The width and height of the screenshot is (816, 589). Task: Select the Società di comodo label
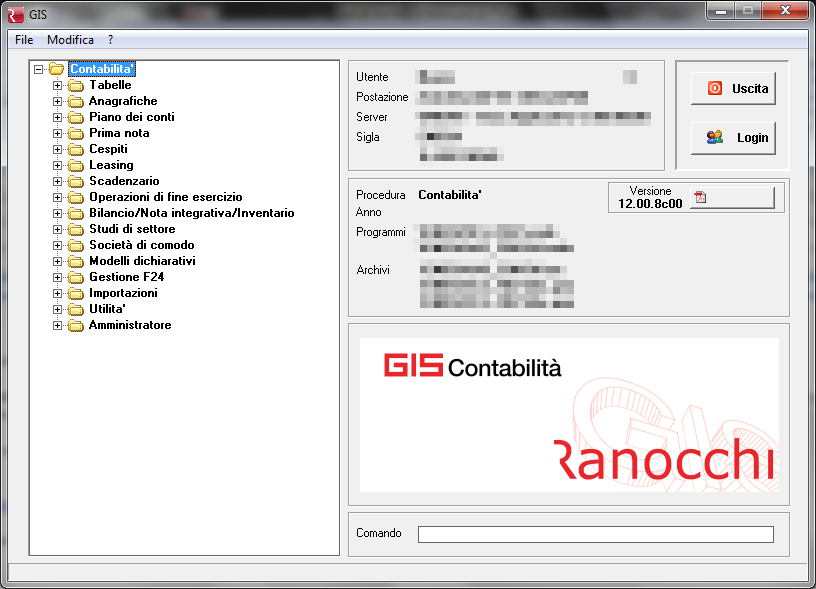[142, 245]
